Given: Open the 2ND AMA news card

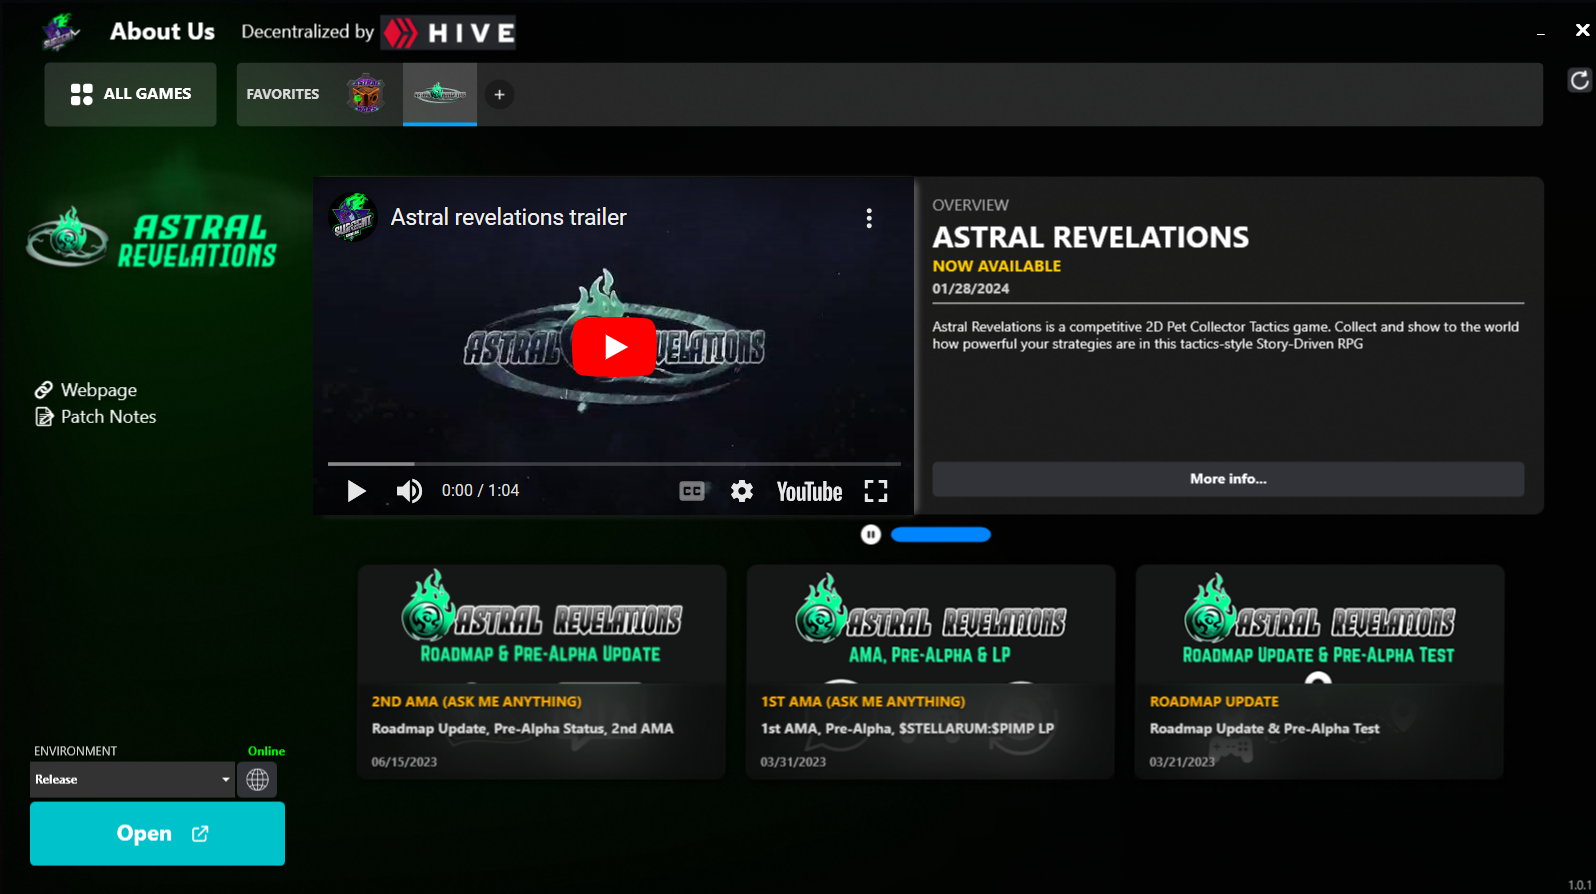Looking at the screenshot, I should tap(542, 672).
